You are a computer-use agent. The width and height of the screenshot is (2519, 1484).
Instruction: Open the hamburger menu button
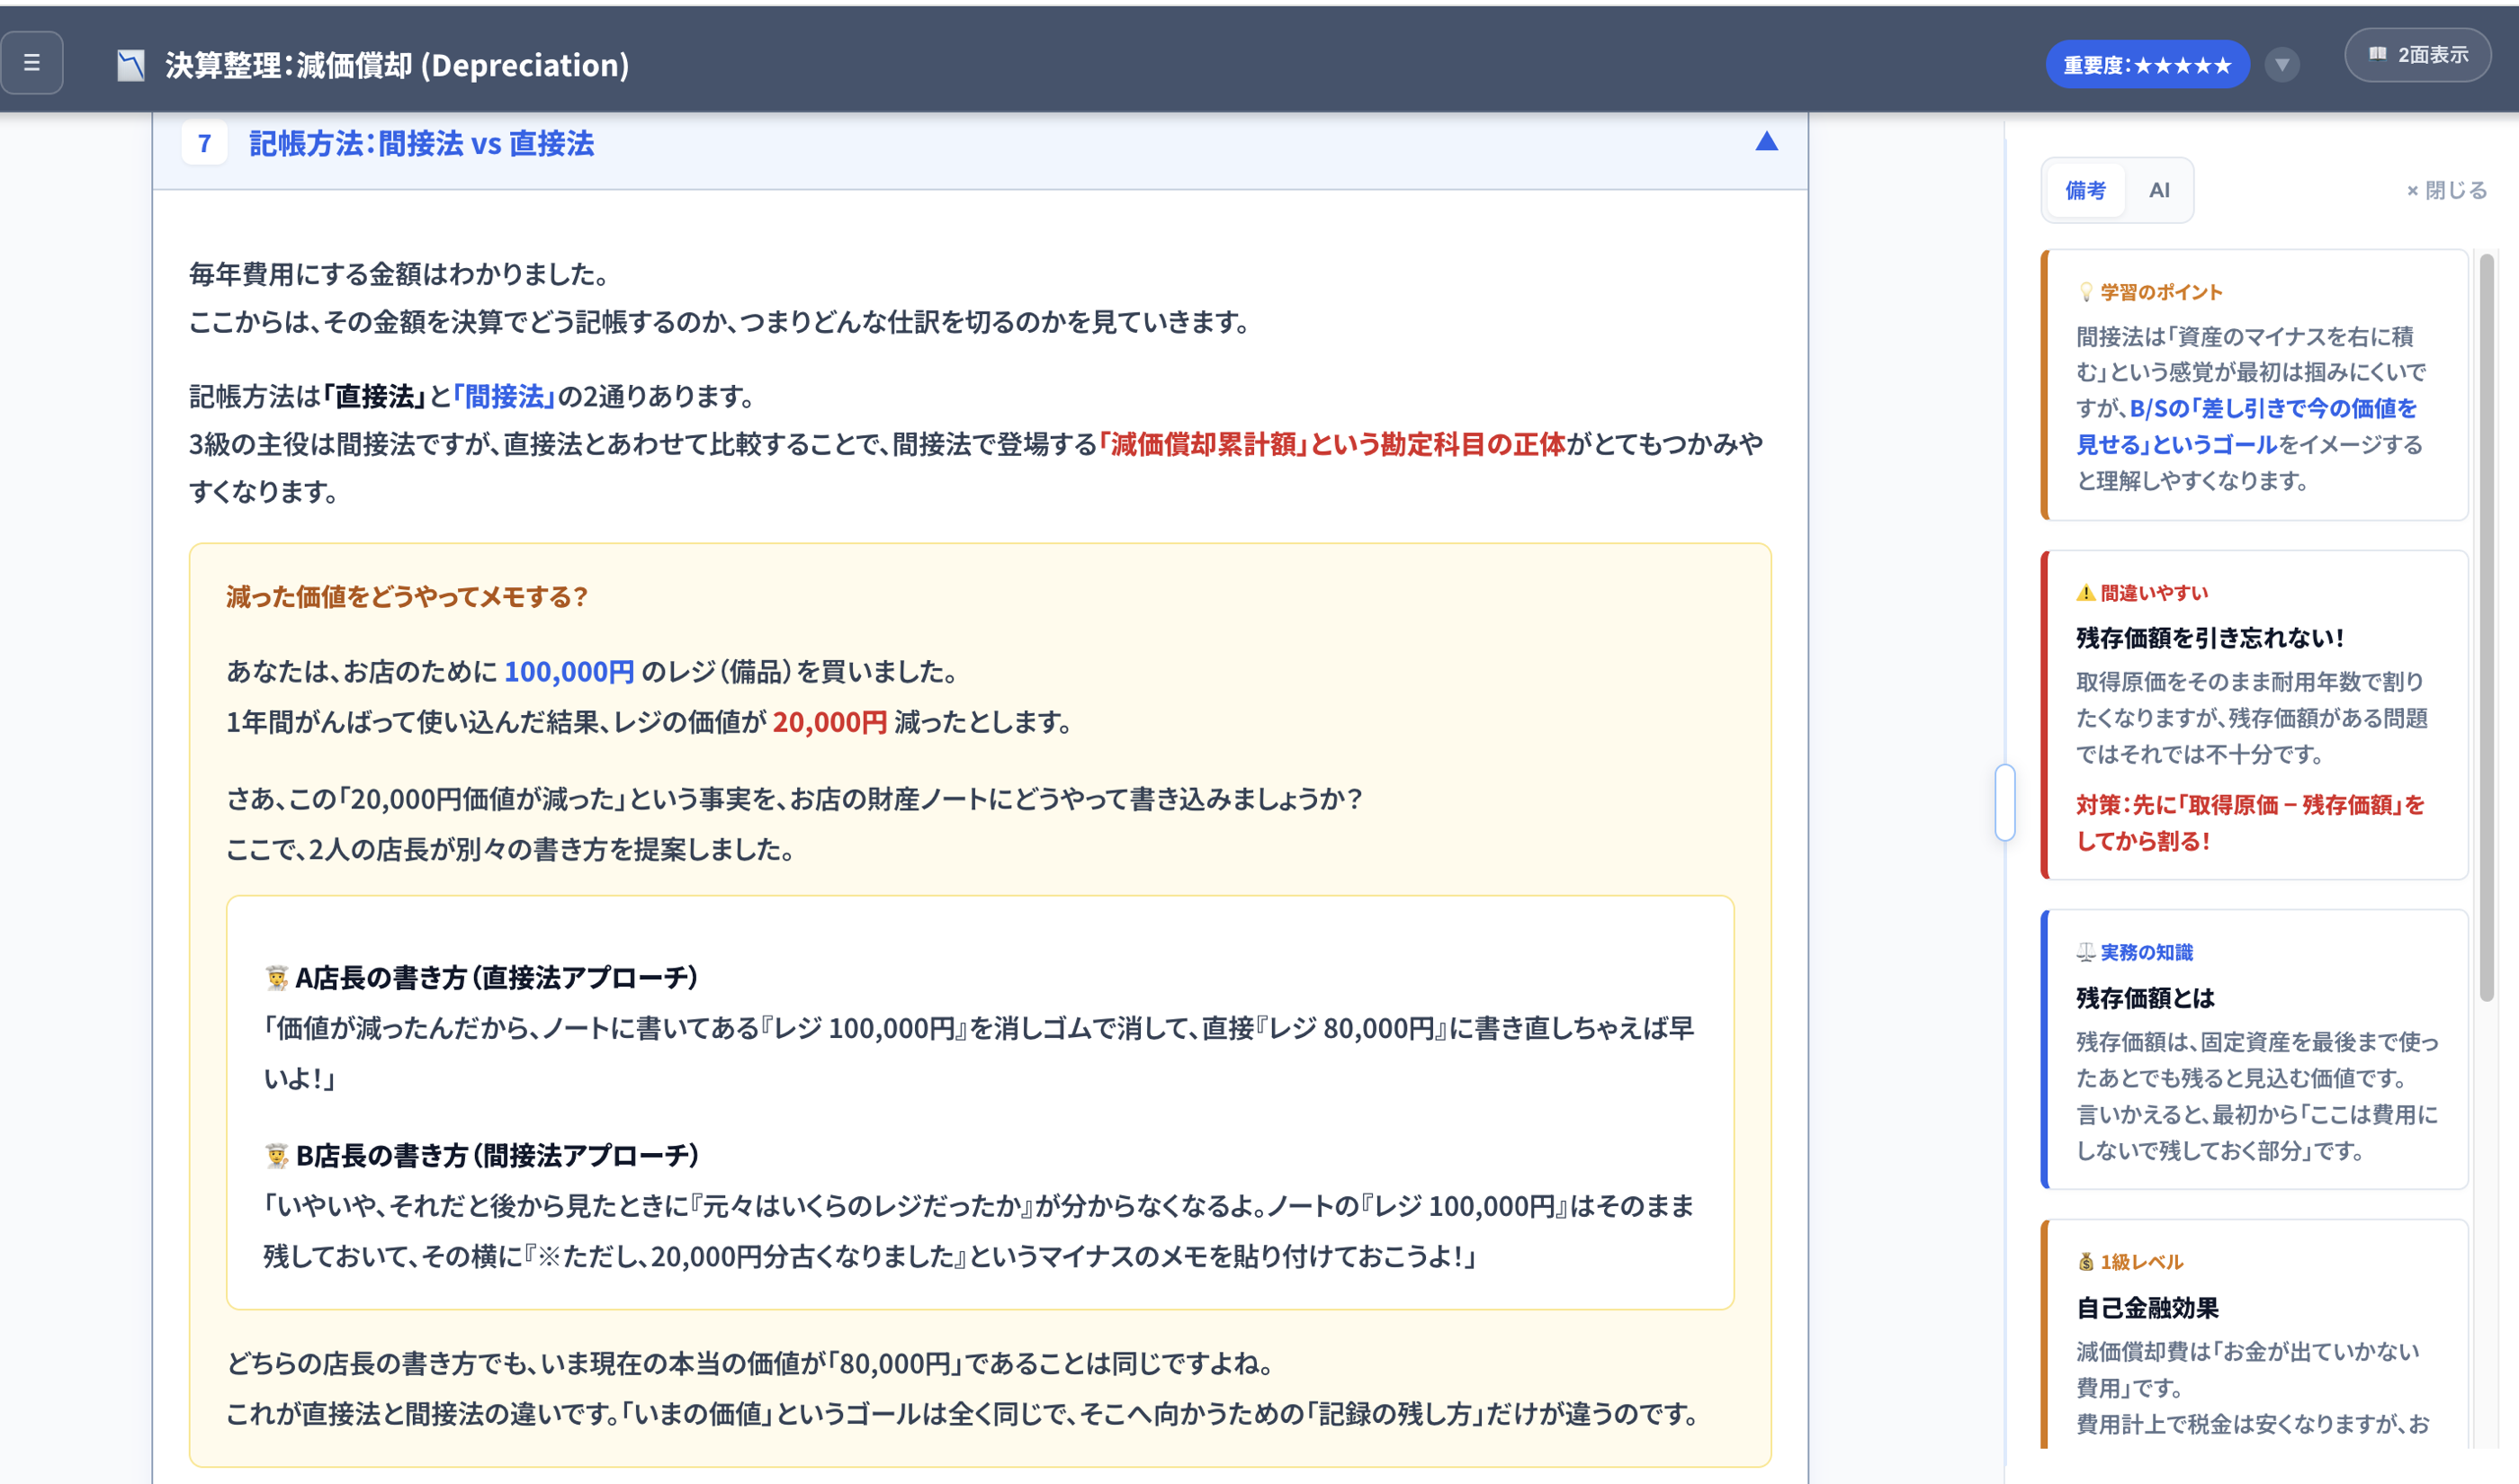pos(32,63)
